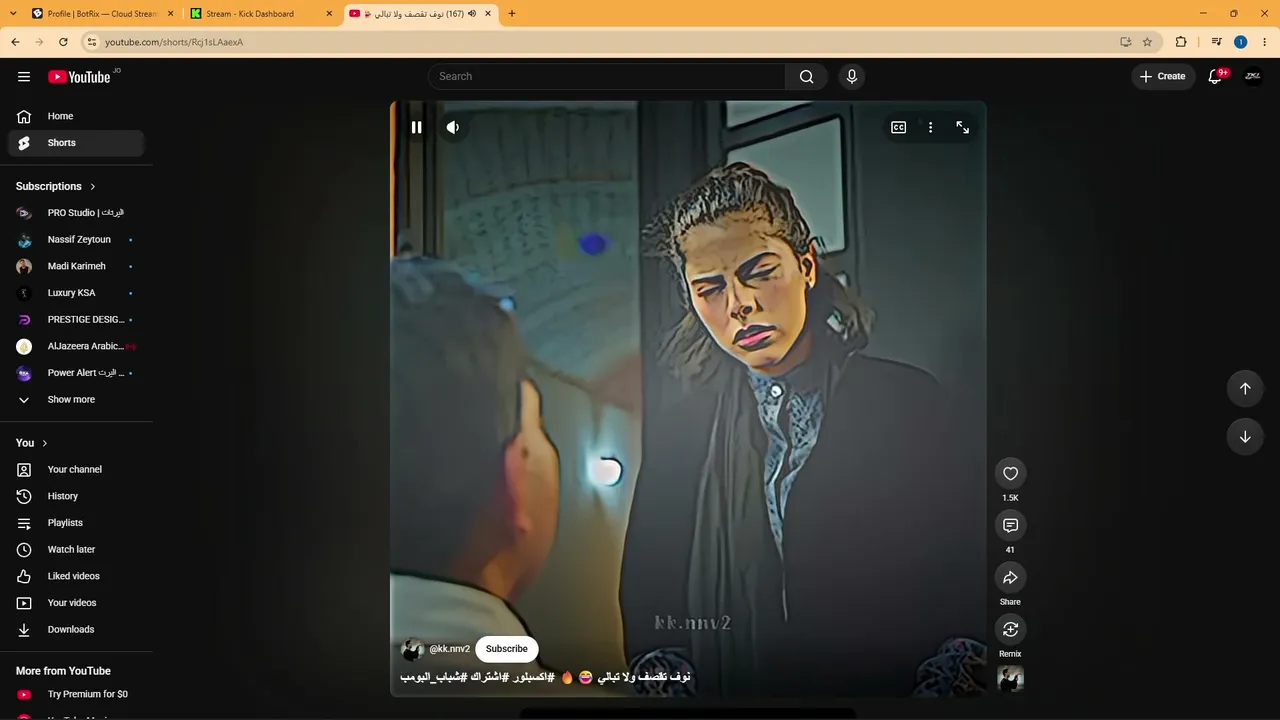Open the account avatar menu
1280x720 pixels.
tap(1253, 77)
